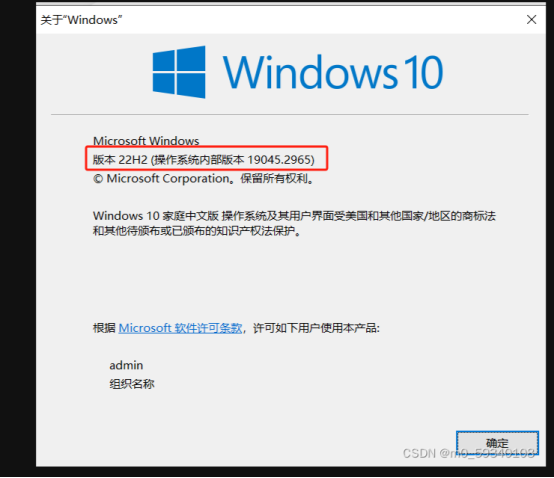Viewport: 554px width, 478px height.
Task: Click the admin user name
Action: click(126, 365)
